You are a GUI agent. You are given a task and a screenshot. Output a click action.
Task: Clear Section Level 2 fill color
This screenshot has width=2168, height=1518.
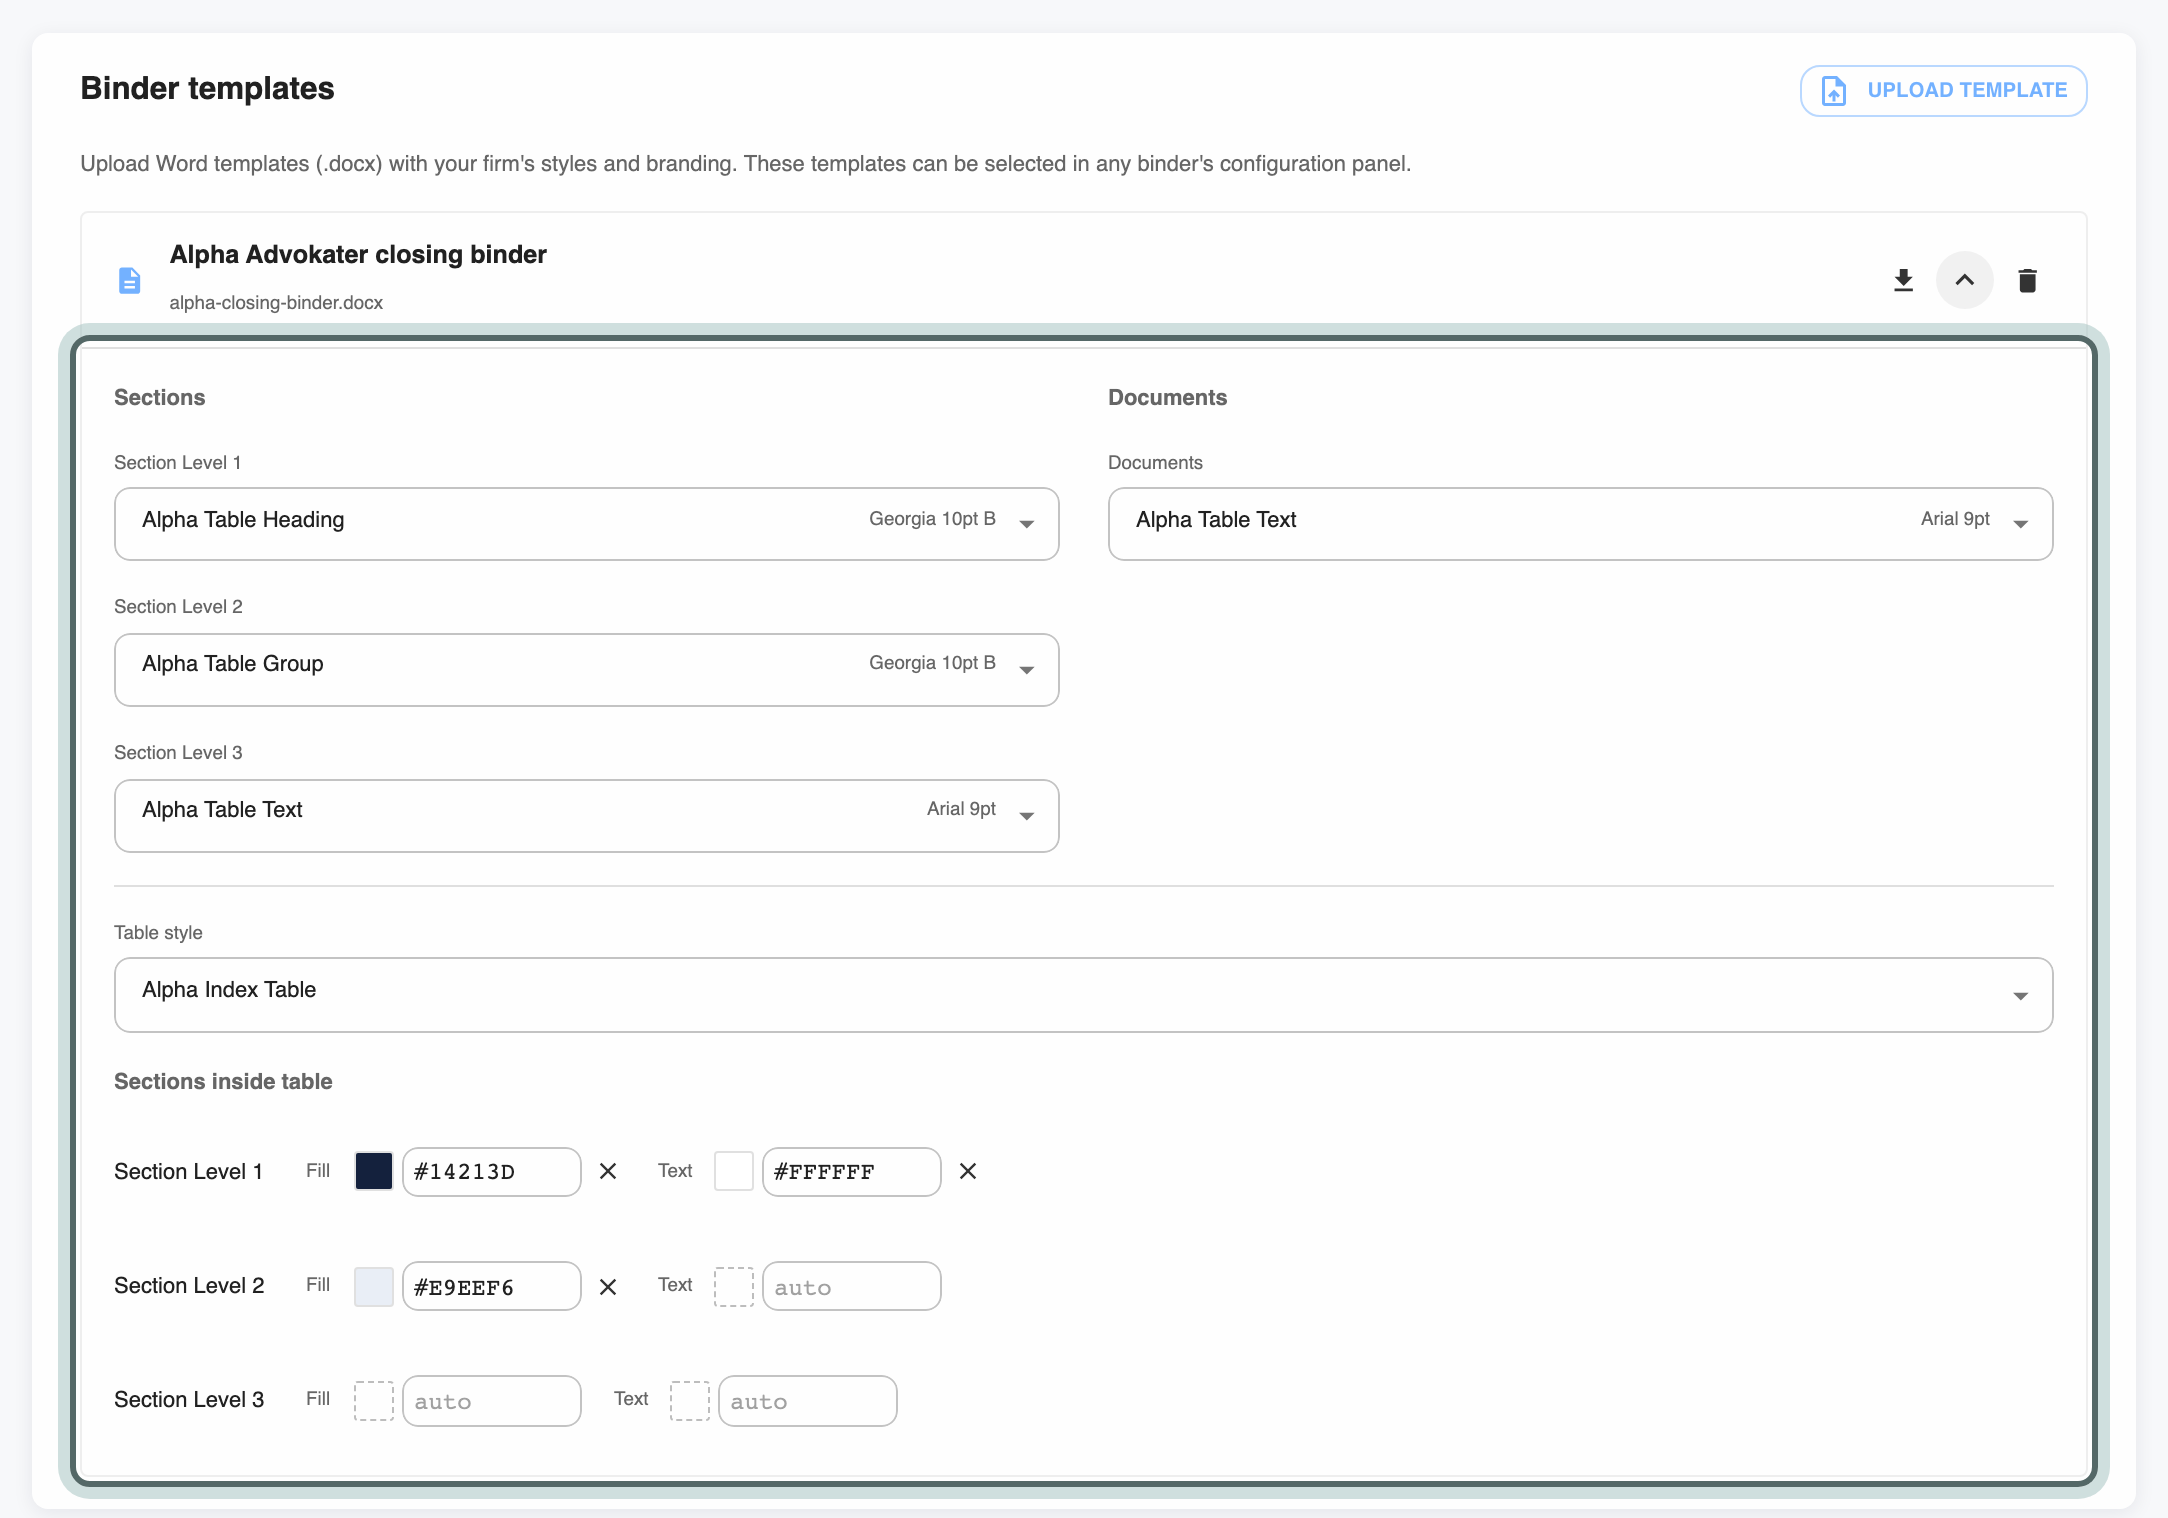pyautogui.click(x=608, y=1287)
